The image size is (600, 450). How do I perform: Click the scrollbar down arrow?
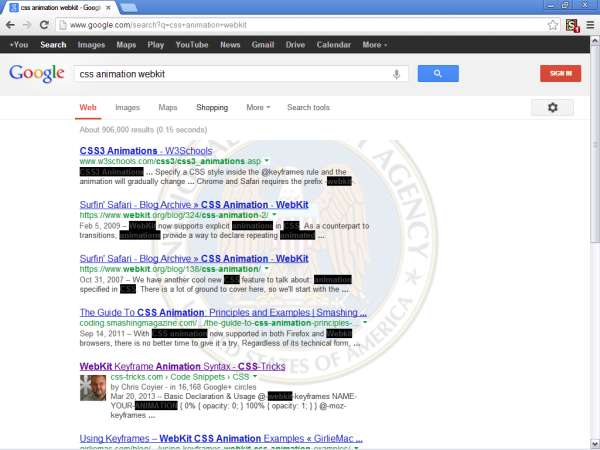pos(595,444)
